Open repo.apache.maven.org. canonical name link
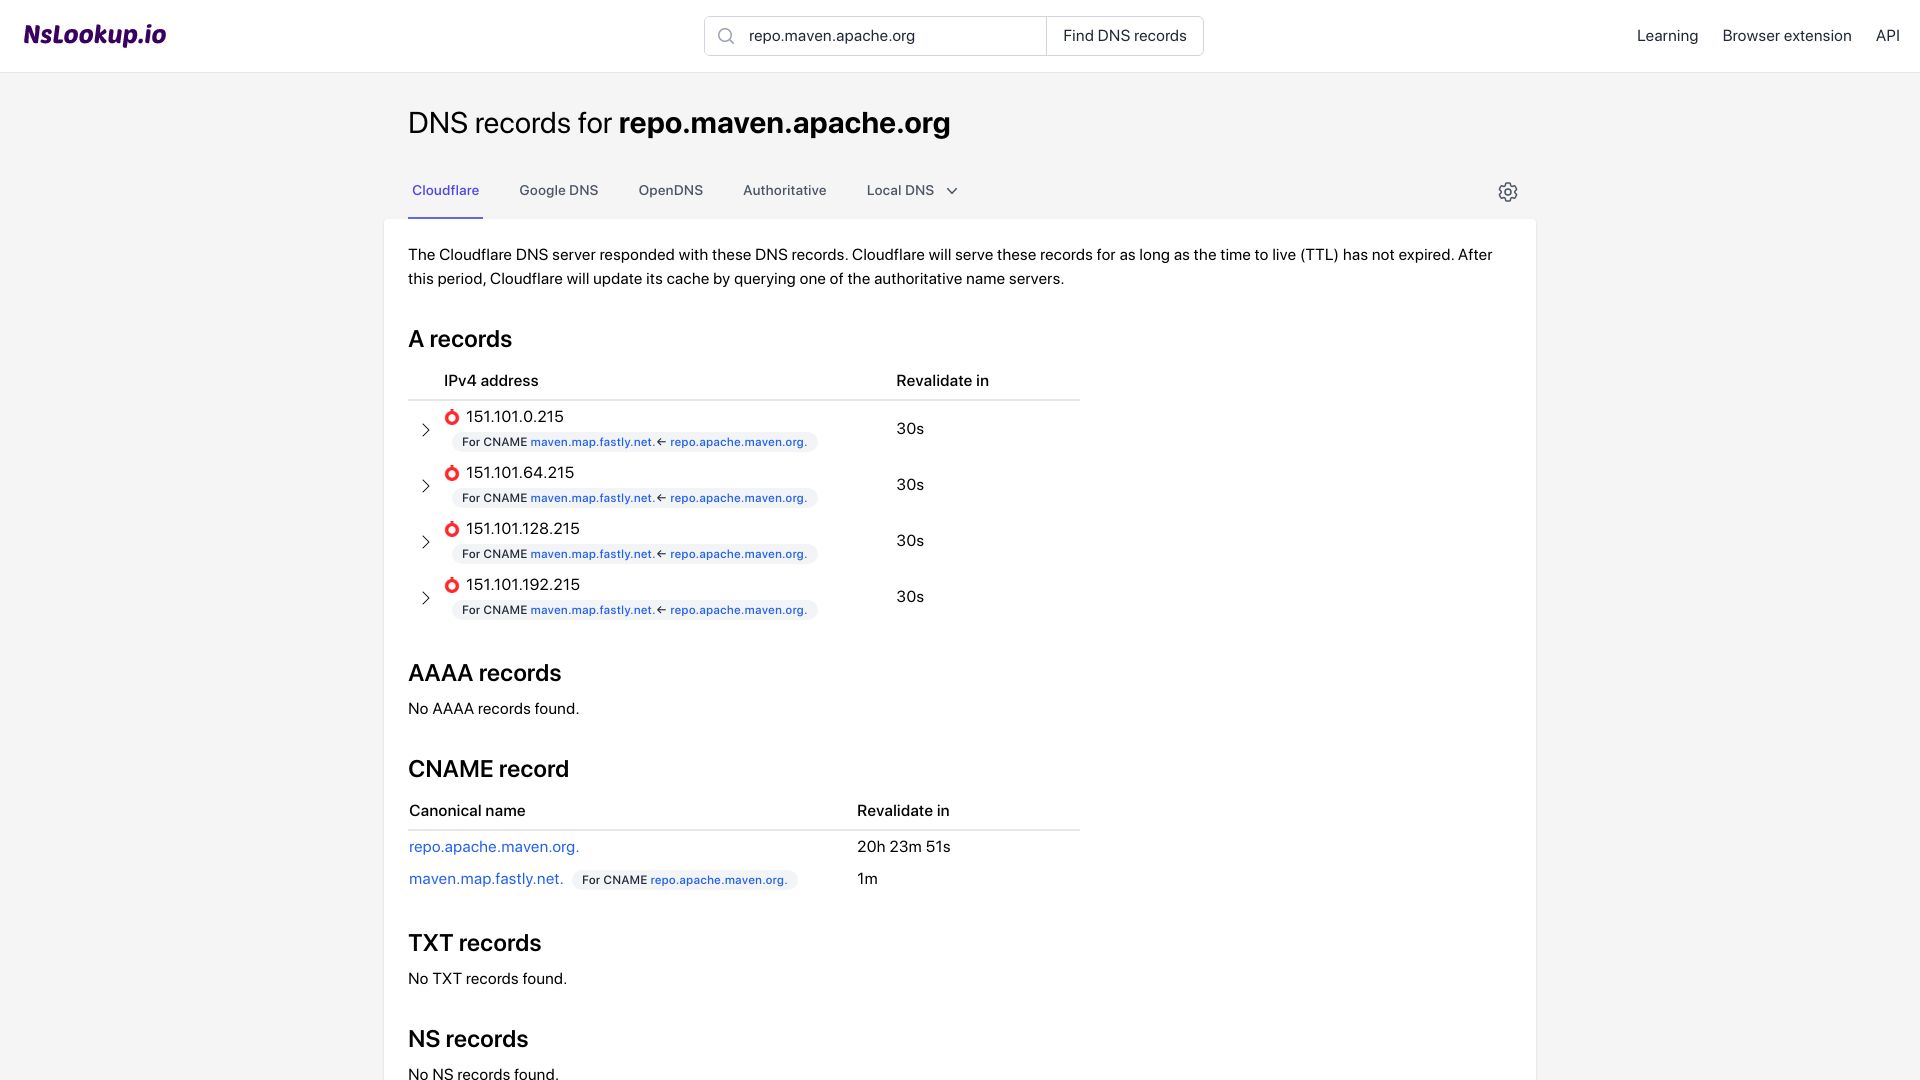 (x=493, y=847)
